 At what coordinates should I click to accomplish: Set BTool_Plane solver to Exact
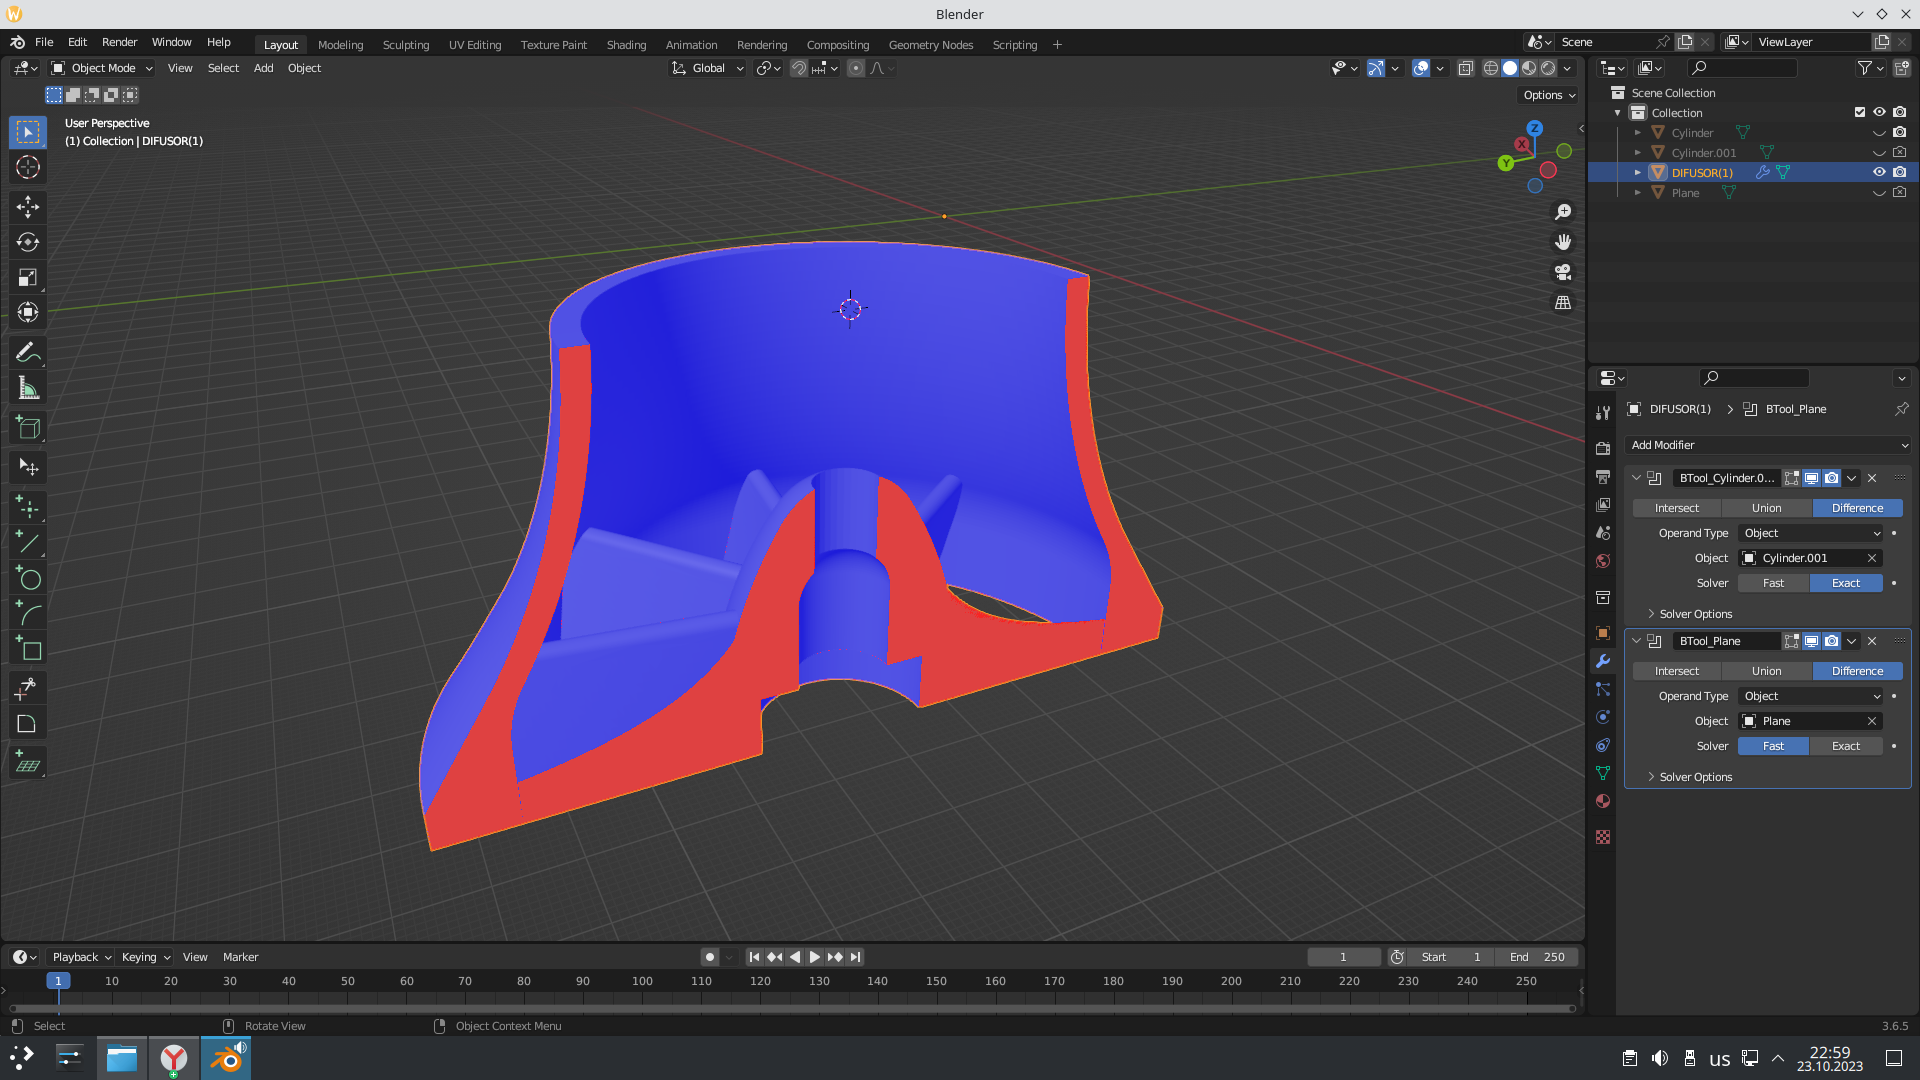1845,746
